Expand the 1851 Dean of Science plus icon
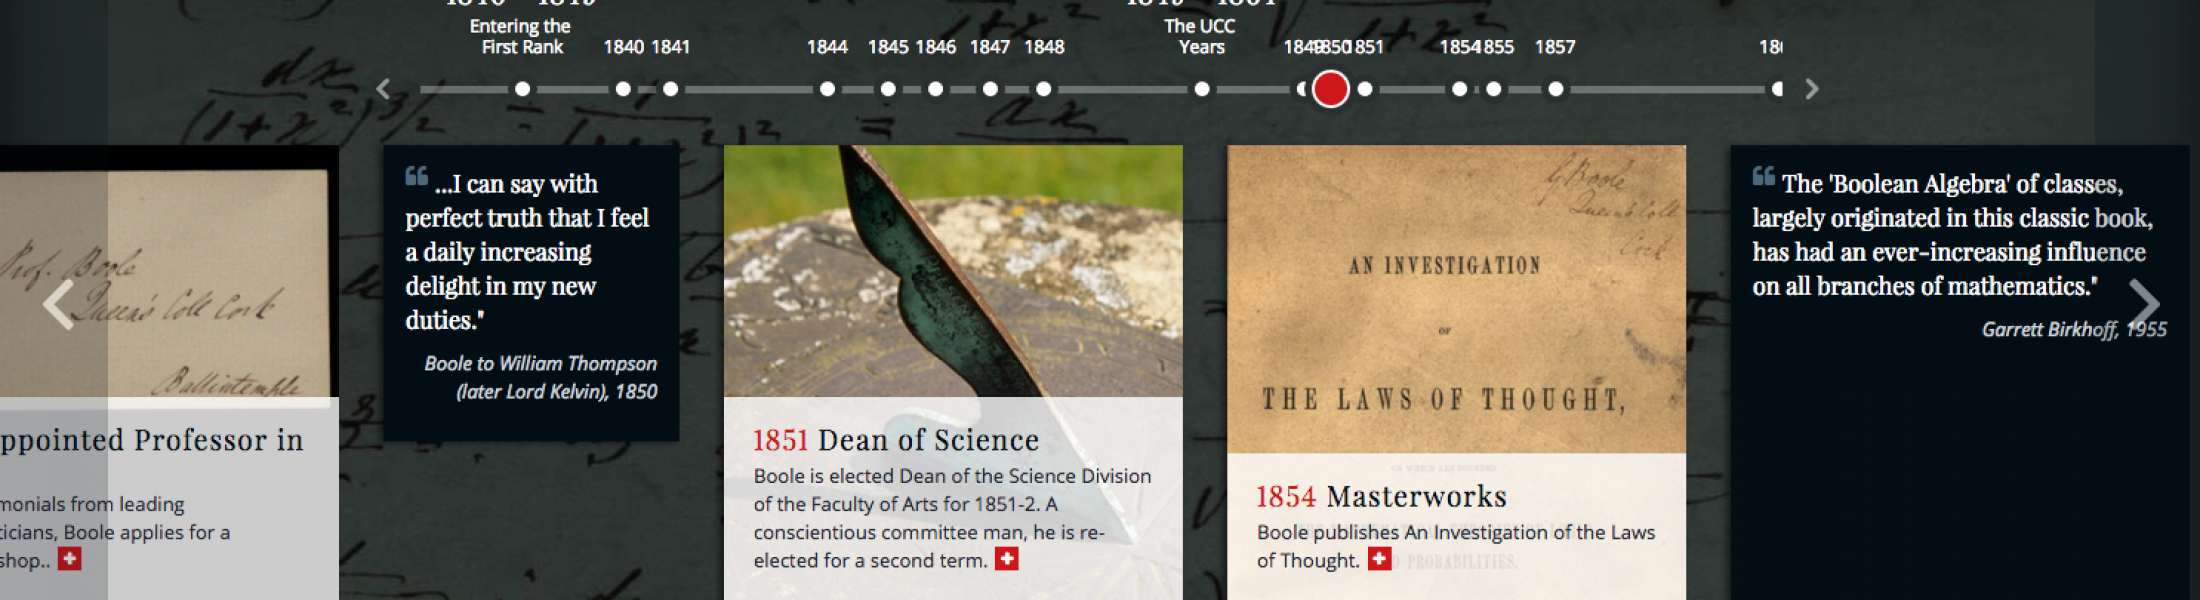This screenshot has width=2200, height=600. 1007,559
